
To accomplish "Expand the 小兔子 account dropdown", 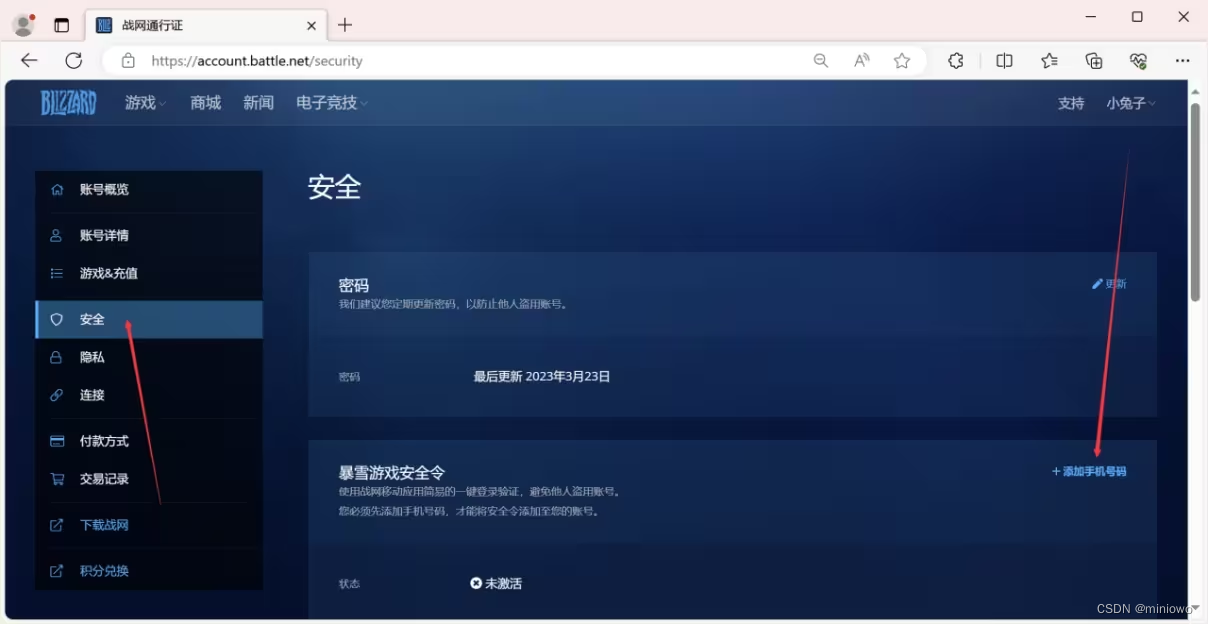I will 1131,103.
